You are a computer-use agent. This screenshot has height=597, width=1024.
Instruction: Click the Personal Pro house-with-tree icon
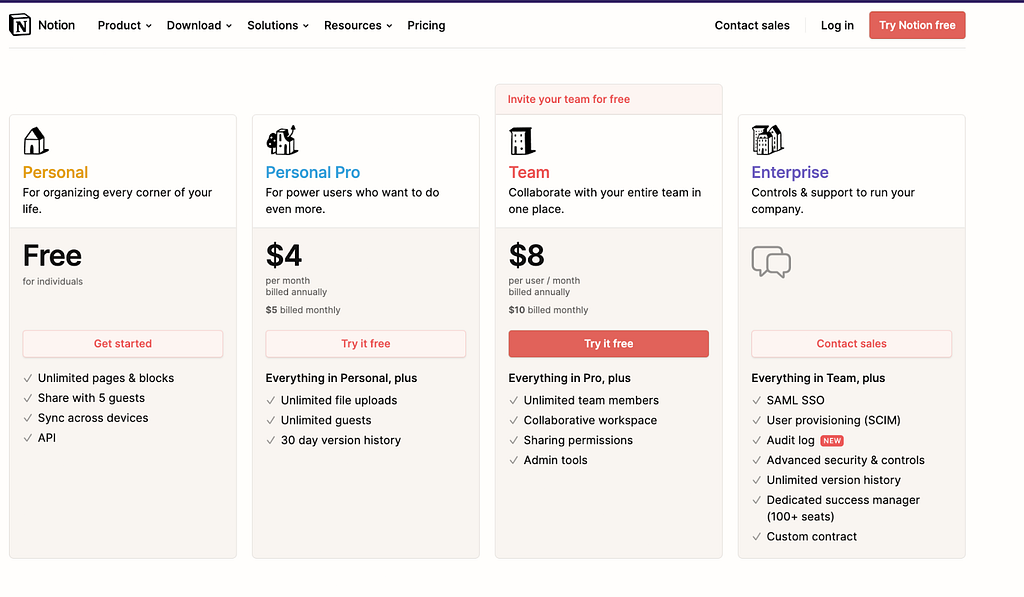coord(282,140)
